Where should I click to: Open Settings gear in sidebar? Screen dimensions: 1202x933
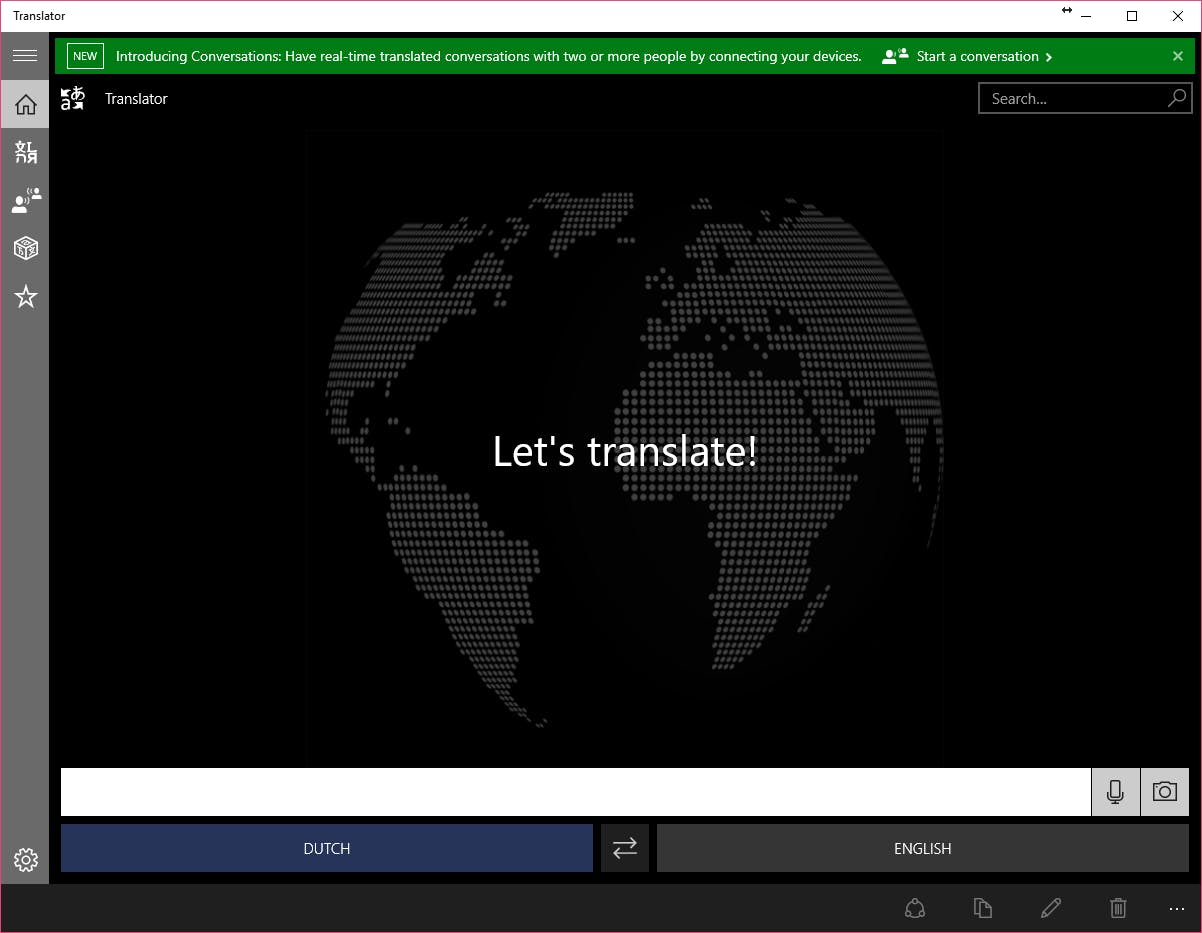pyautogui.click(x=25, y=860)
